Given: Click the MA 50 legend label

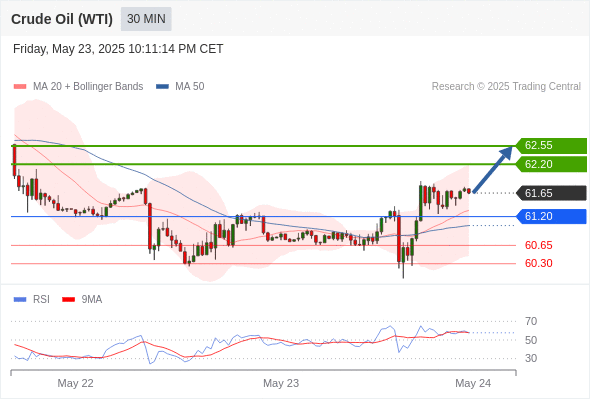Looking at the screenshot, I should point(190,87).
